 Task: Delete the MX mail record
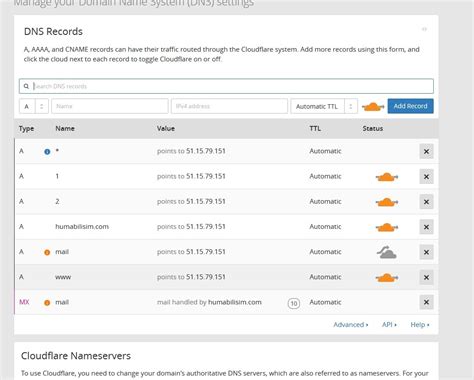click(x=426, y=302)
